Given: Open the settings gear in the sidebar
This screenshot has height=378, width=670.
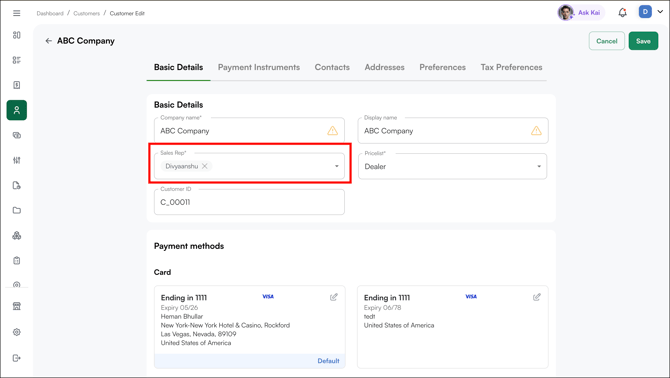Looking at the screenshot, I should pyautogui.click(x=17, y=332).
